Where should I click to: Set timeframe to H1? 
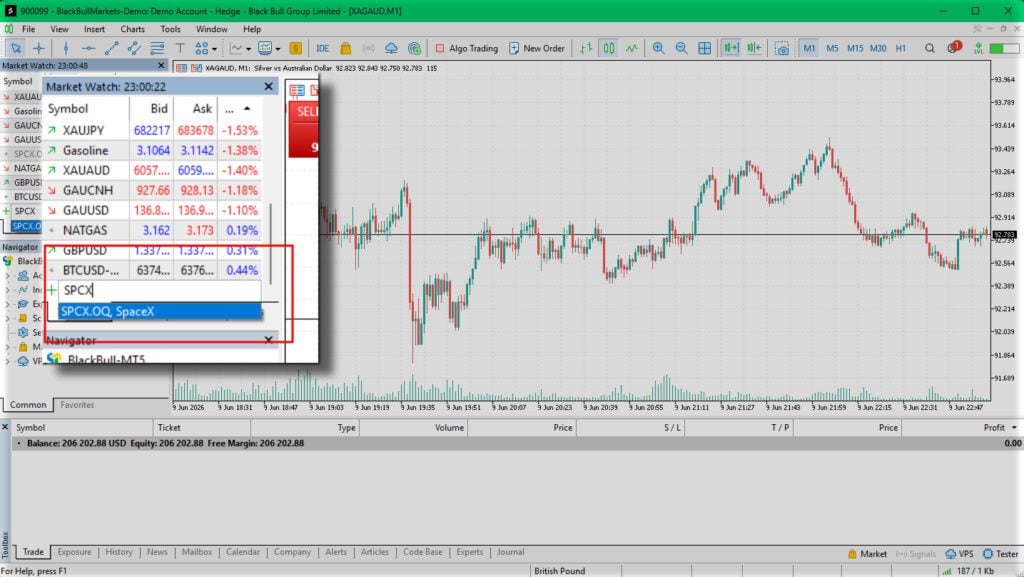(x=901, y=48)
